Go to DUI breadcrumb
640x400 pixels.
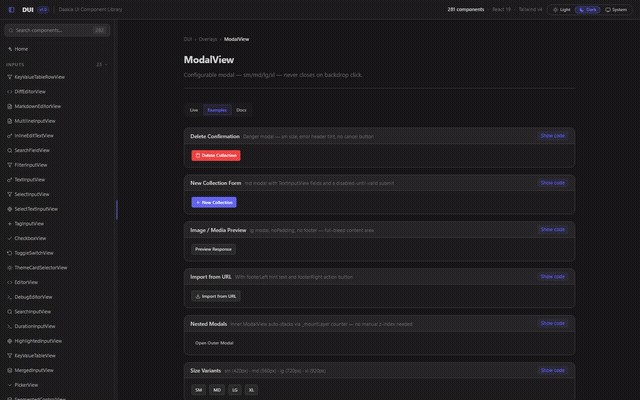(187, 40)
